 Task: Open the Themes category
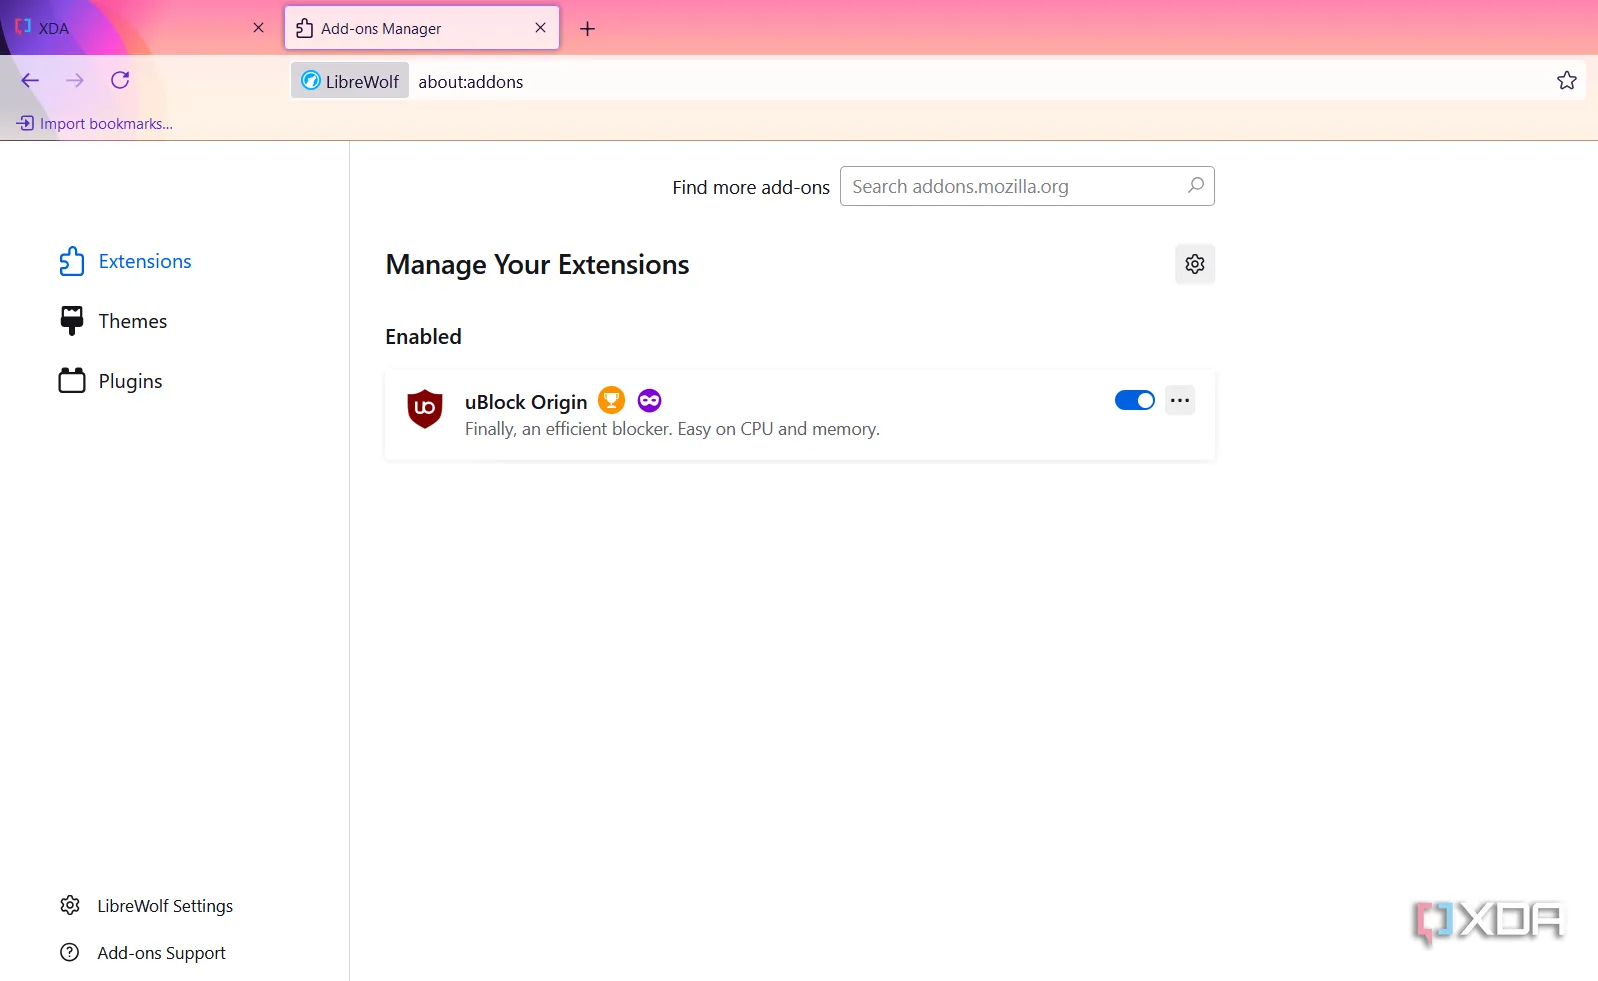[x=132, y=321]
